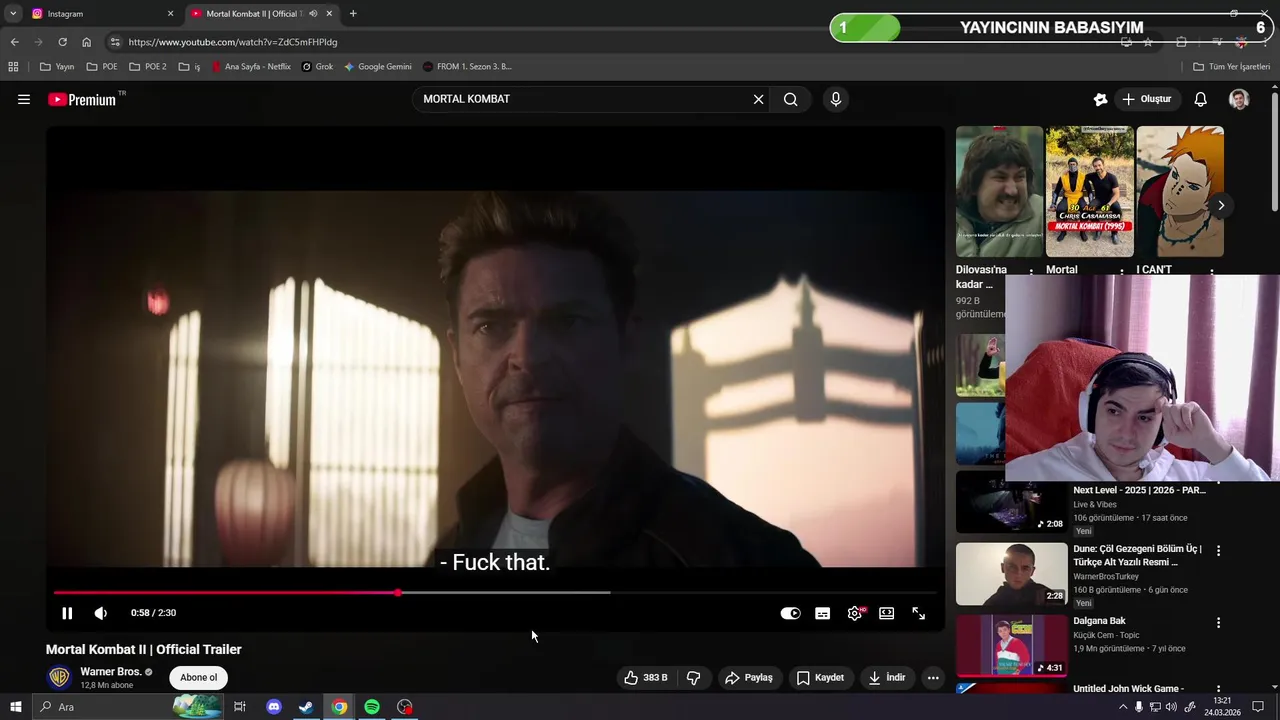Subscribe using the Abone ol button
Image resolution: width=1280 pixels, height=720 pixels.
tap(198, 678)
